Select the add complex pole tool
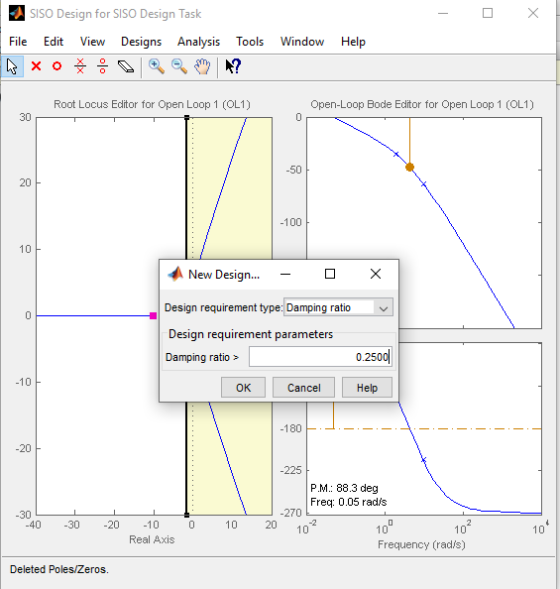Screen dimensions: 560x589 (x=80, y=66)
